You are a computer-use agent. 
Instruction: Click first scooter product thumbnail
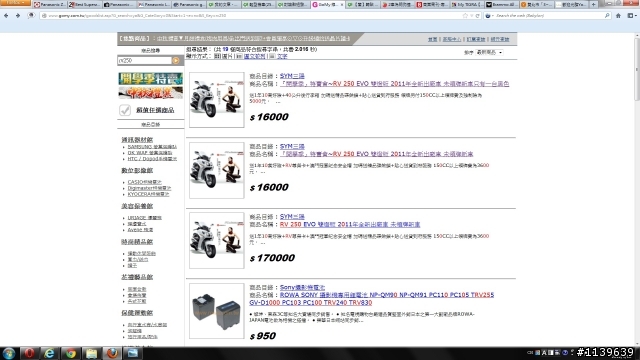coord(217,100)
